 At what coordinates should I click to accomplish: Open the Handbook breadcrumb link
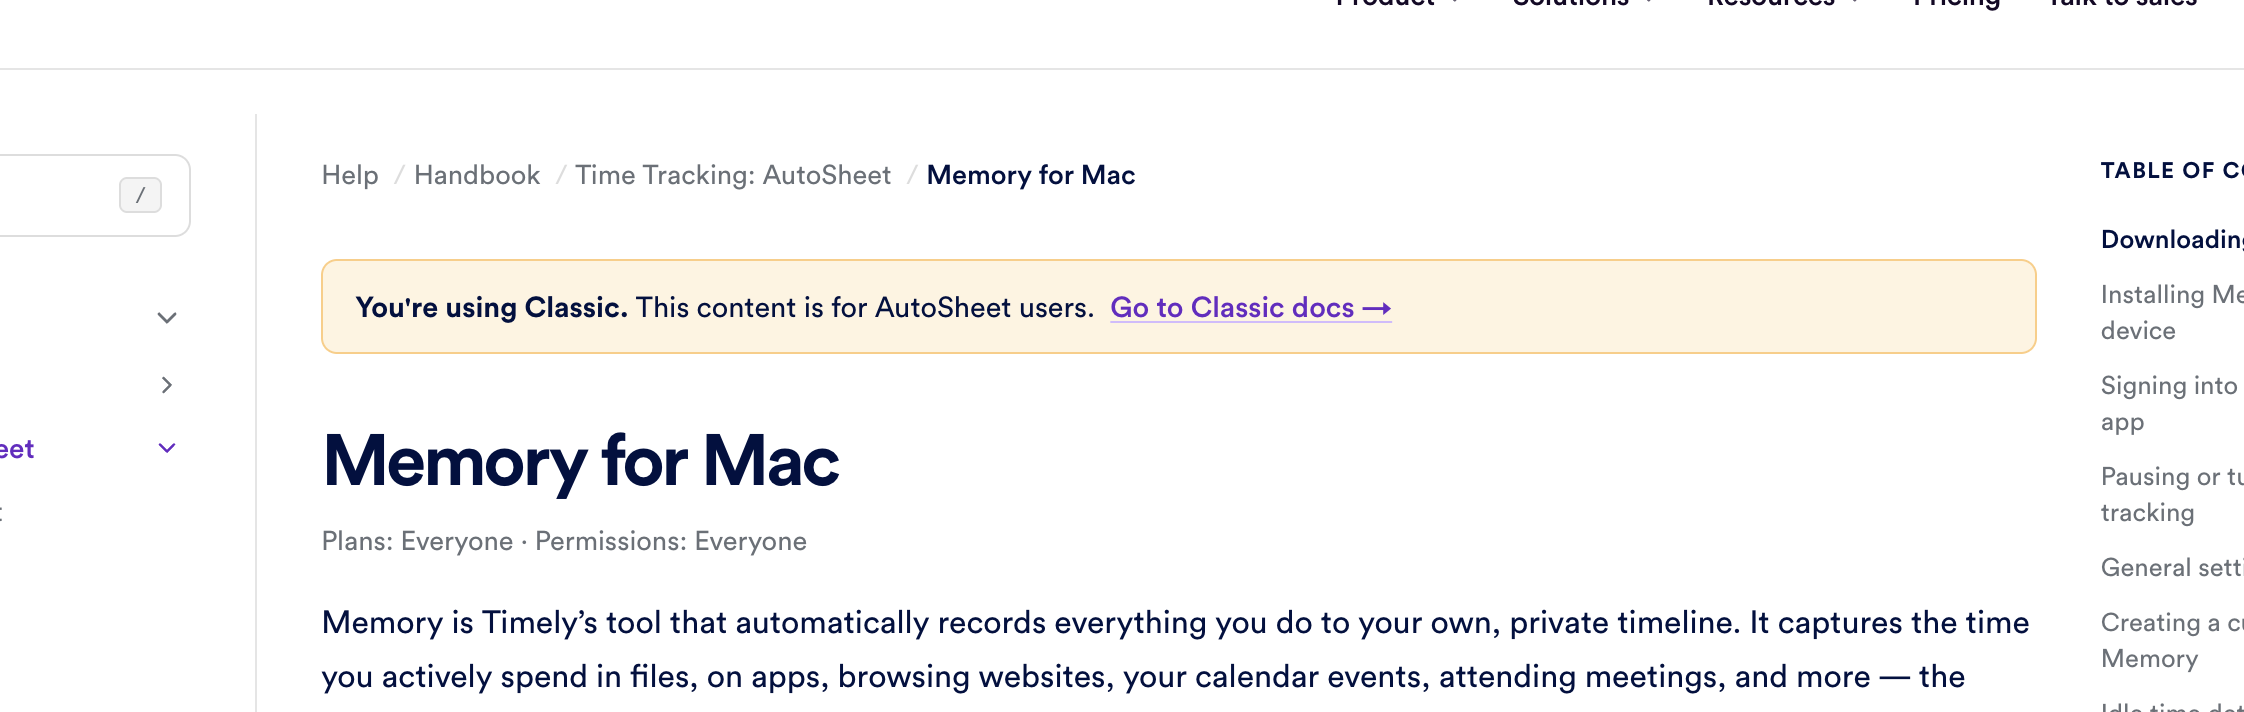477,175
